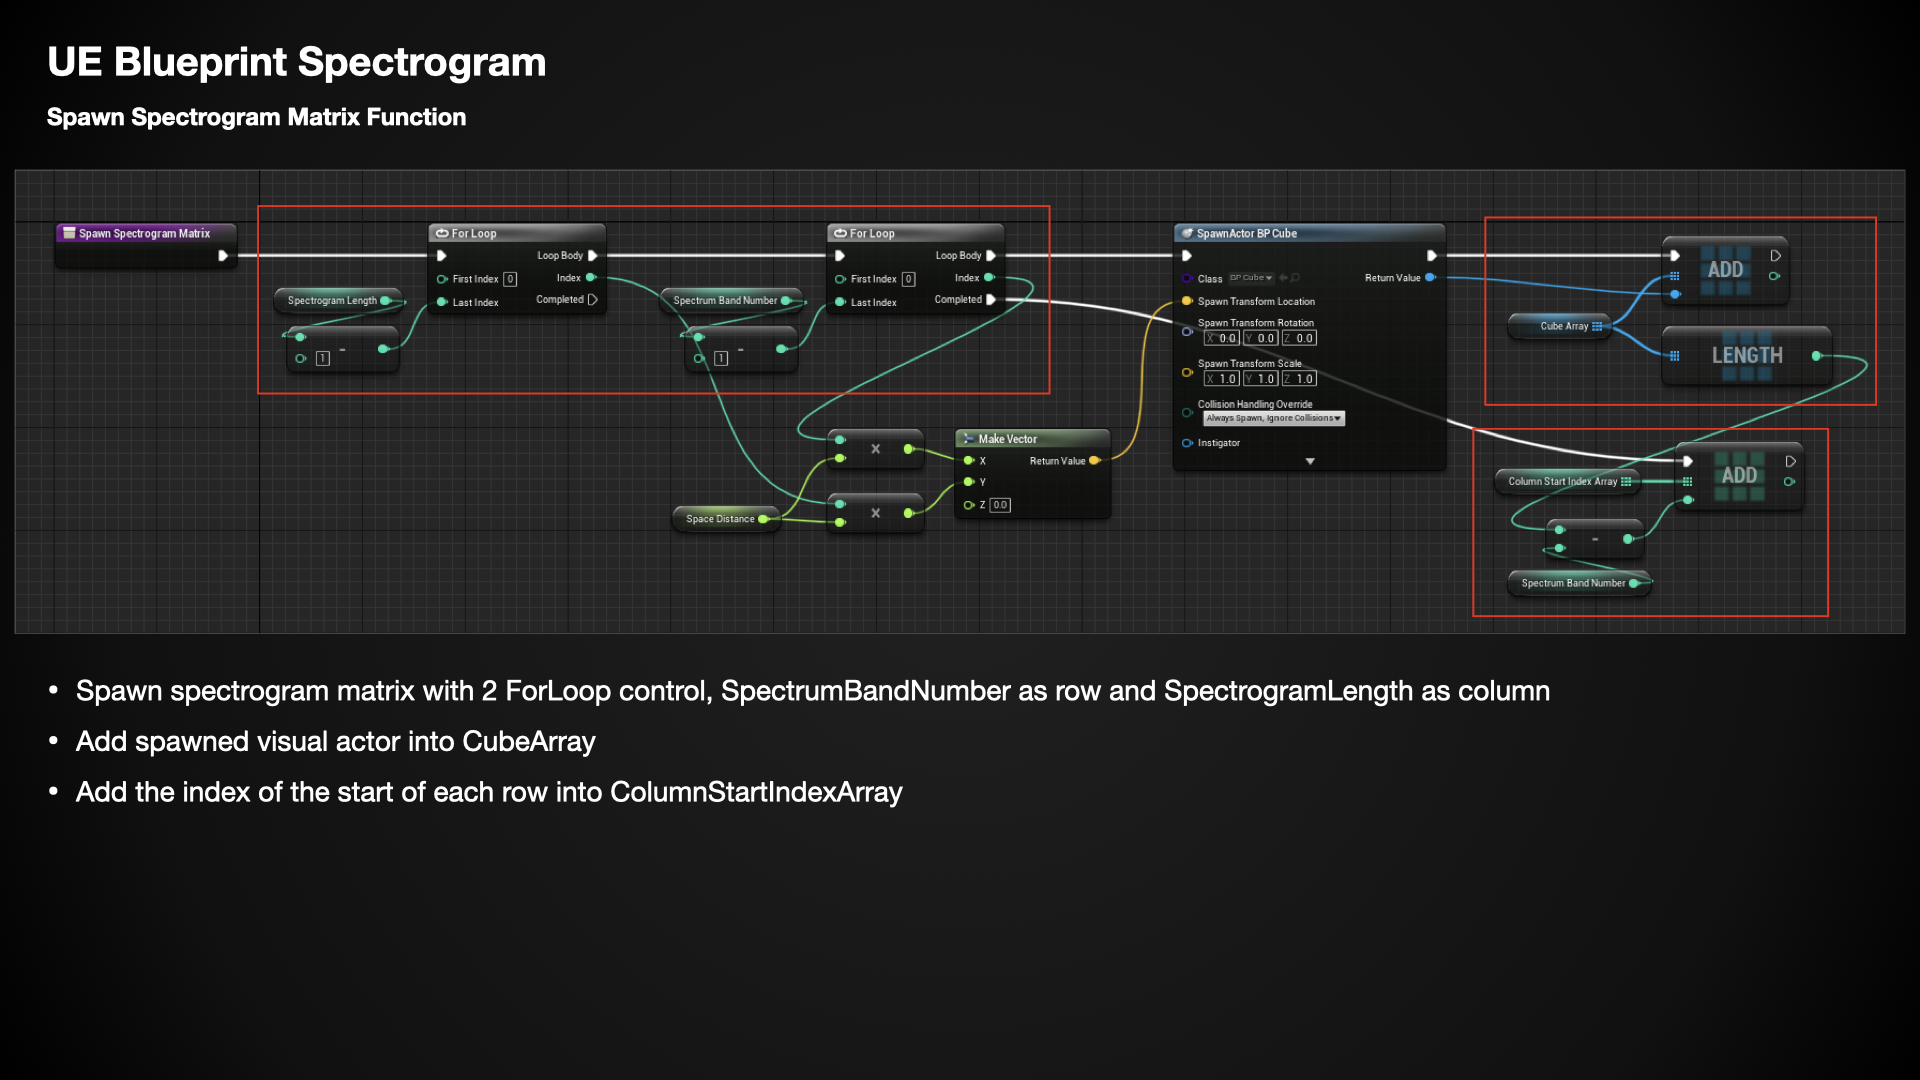Select the Space Distance variable node
Screen dimensions: 1920x1080
726,519
